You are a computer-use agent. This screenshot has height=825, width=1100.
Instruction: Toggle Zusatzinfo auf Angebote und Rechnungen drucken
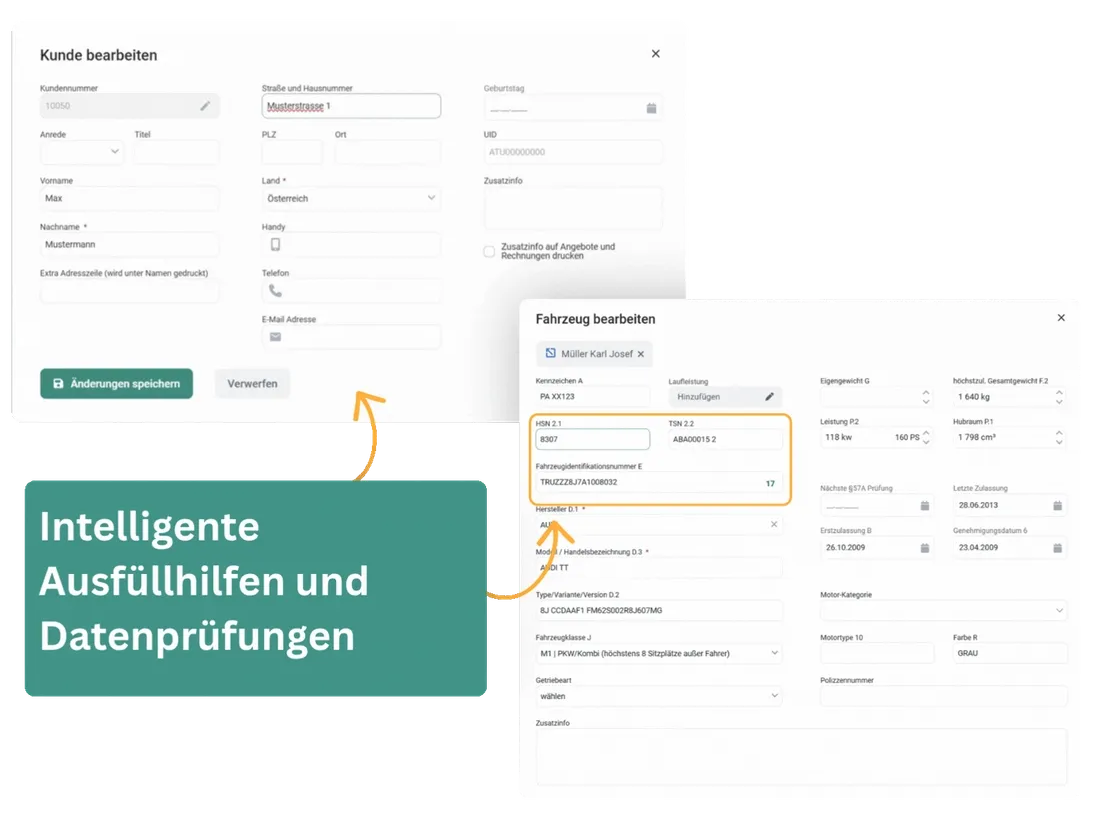pos(489,251)
